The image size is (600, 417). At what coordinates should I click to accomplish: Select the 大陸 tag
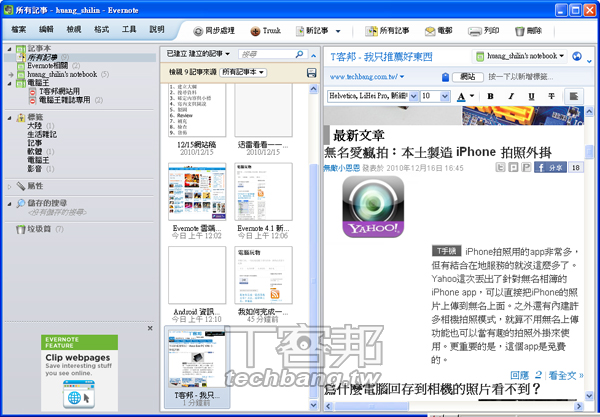(34, 126)
